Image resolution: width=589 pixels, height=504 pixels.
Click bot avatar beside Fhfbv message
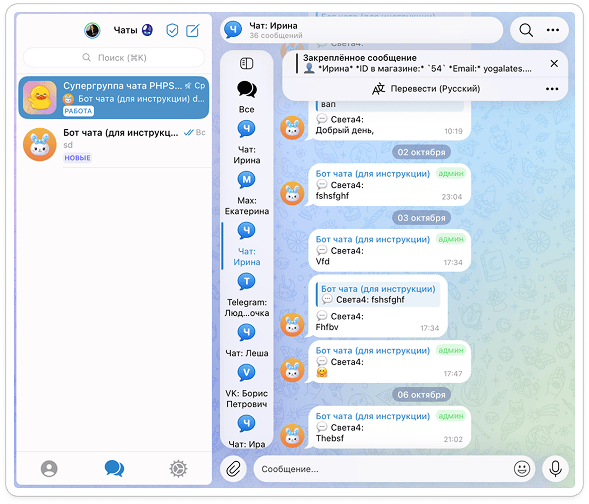pos(292,324)
